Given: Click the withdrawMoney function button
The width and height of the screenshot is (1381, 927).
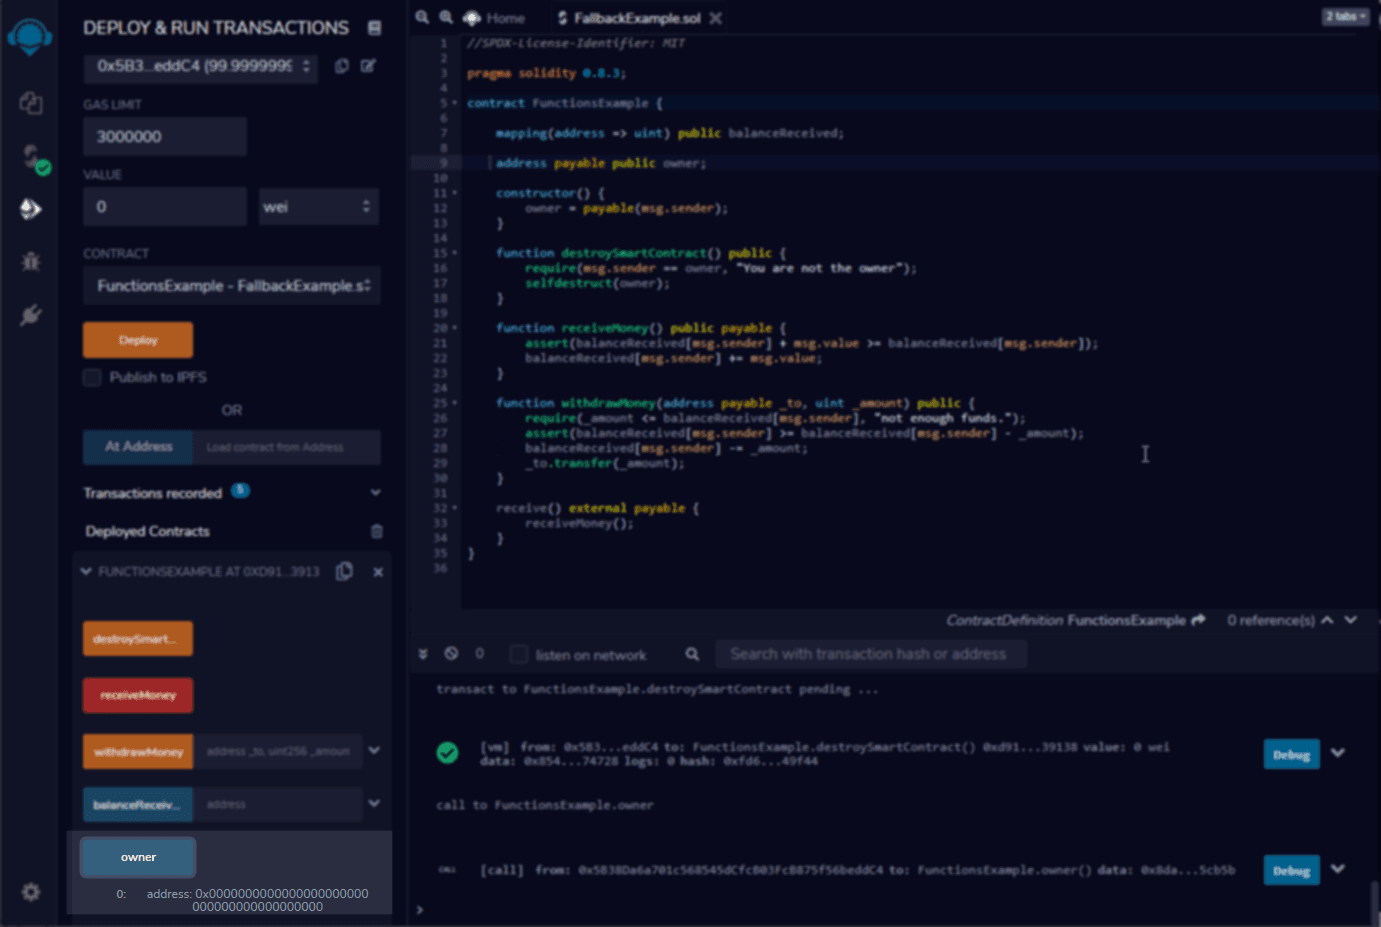Looking at the screenshot, I should (x=138, y=752).
